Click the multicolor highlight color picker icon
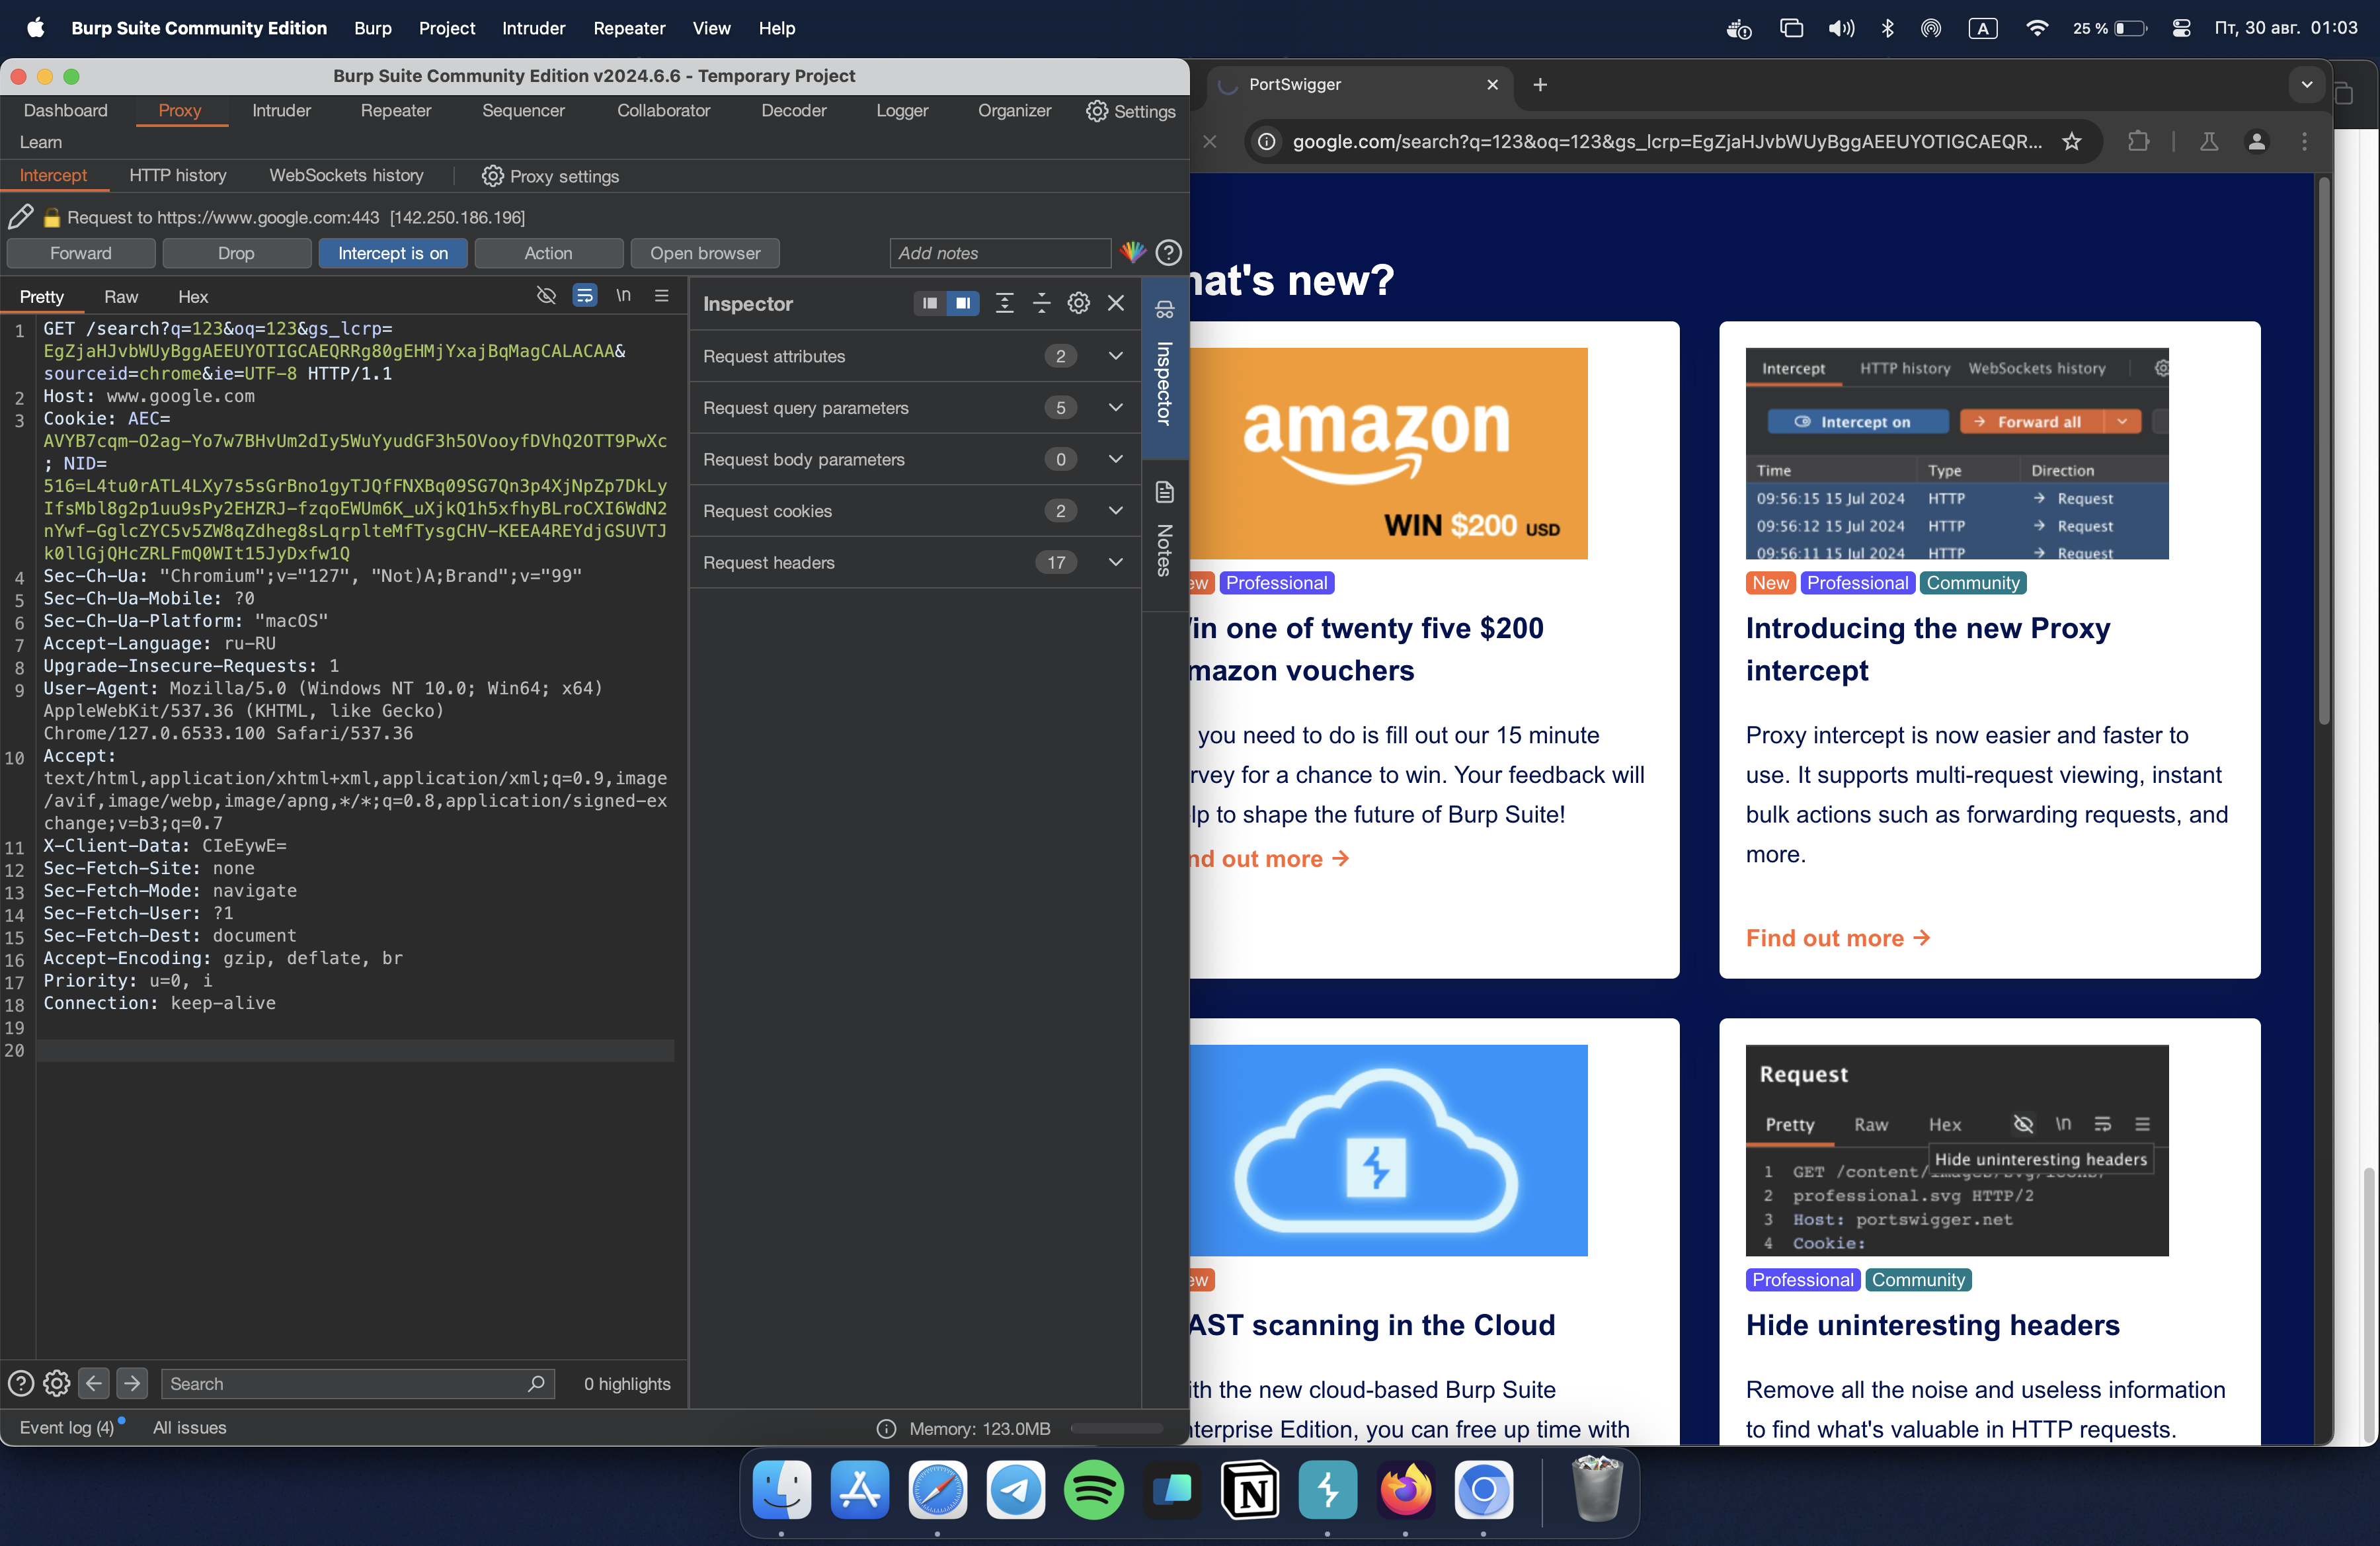The height and width of the screenshot is (1546, 2380). (x=1133, y=253)
